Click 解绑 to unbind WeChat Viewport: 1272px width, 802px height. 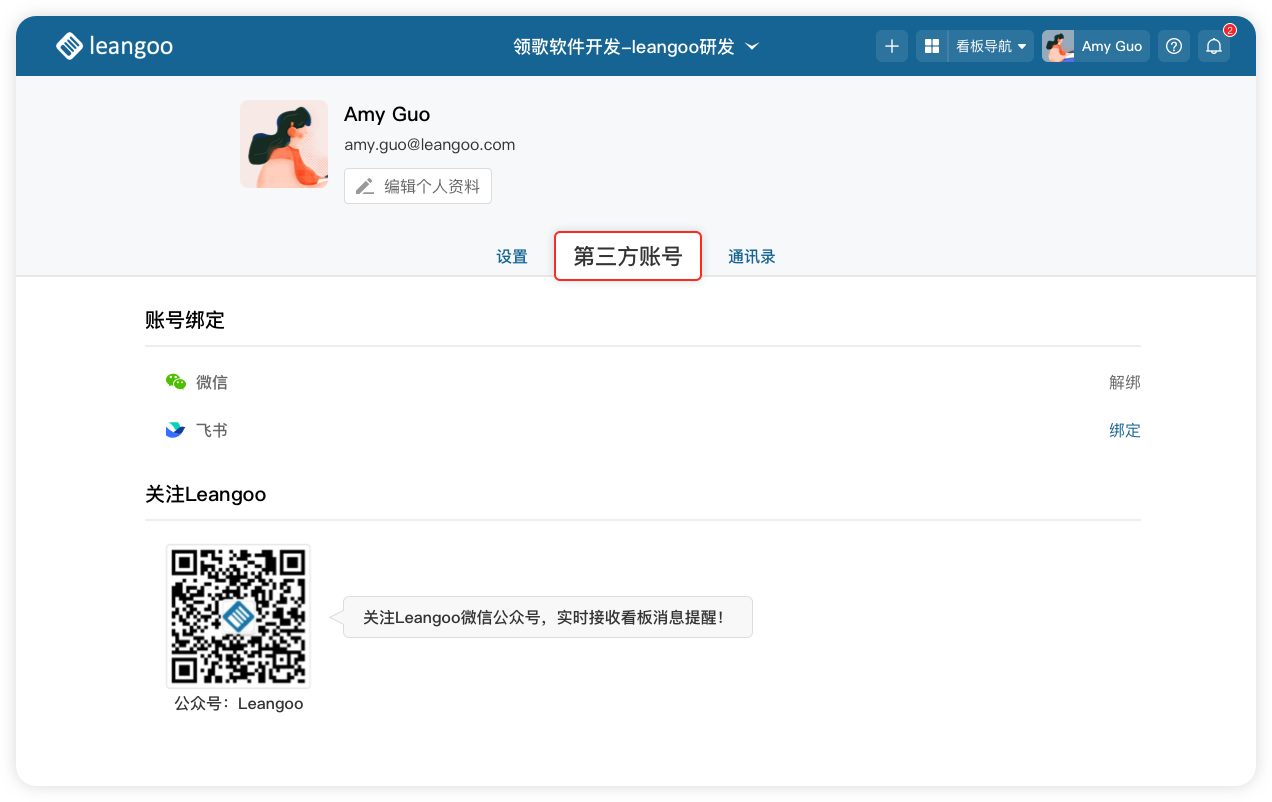pyautogui.click(x=1124, y=382)
